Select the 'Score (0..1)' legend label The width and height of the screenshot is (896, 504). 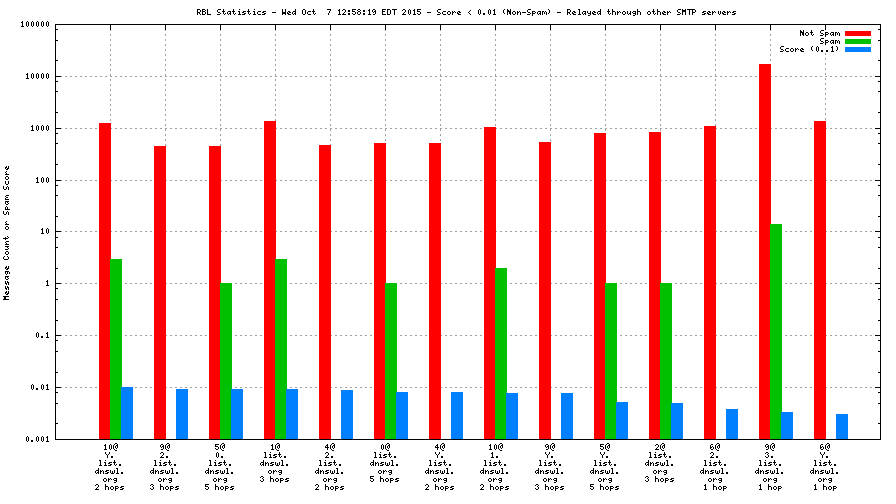(x=809, y=49)
